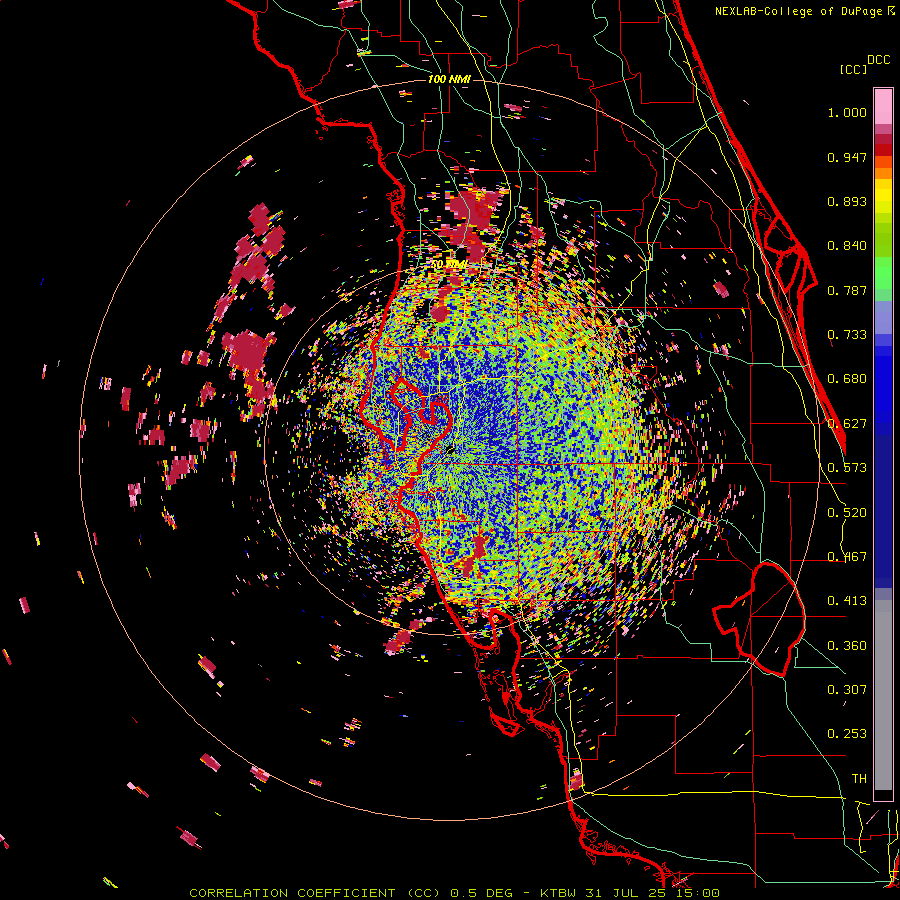The height and width of the screenshot is (900, 900).
Task: Click the 0.947 scale value
Action: [x=847, y=157]
